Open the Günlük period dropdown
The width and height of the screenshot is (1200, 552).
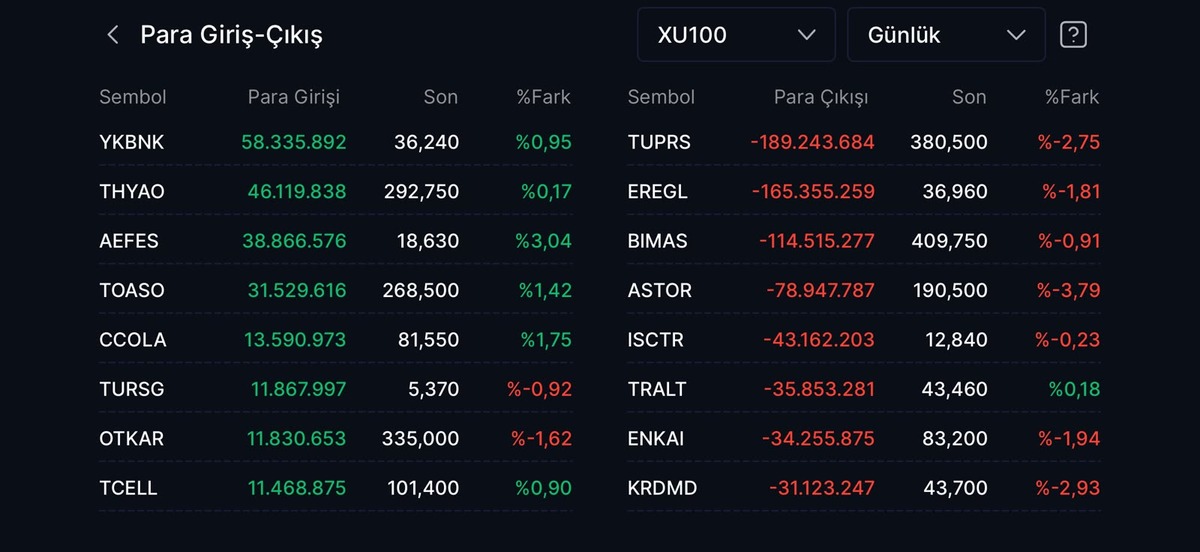tap(946, 35)
